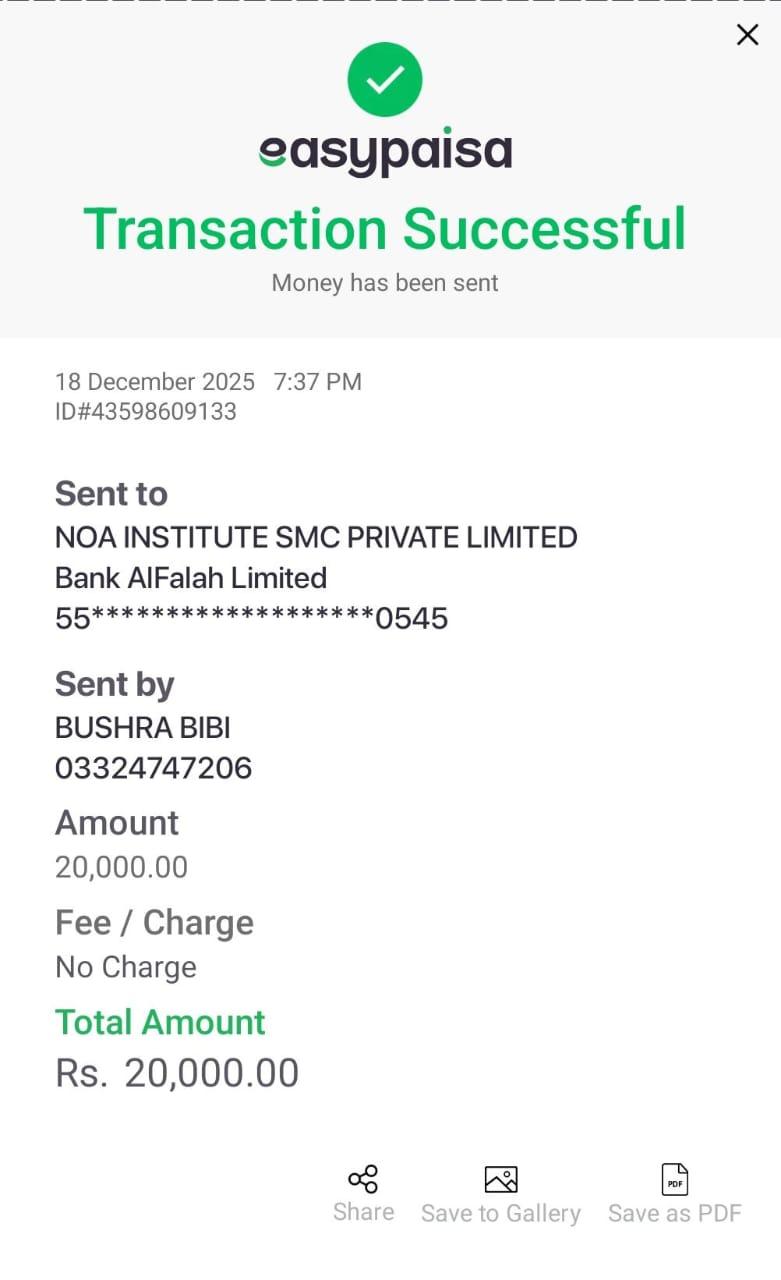The image size is (781, 1280).
Task: Select sender name BUSHRA BIBI
Action: pos(143,727)
